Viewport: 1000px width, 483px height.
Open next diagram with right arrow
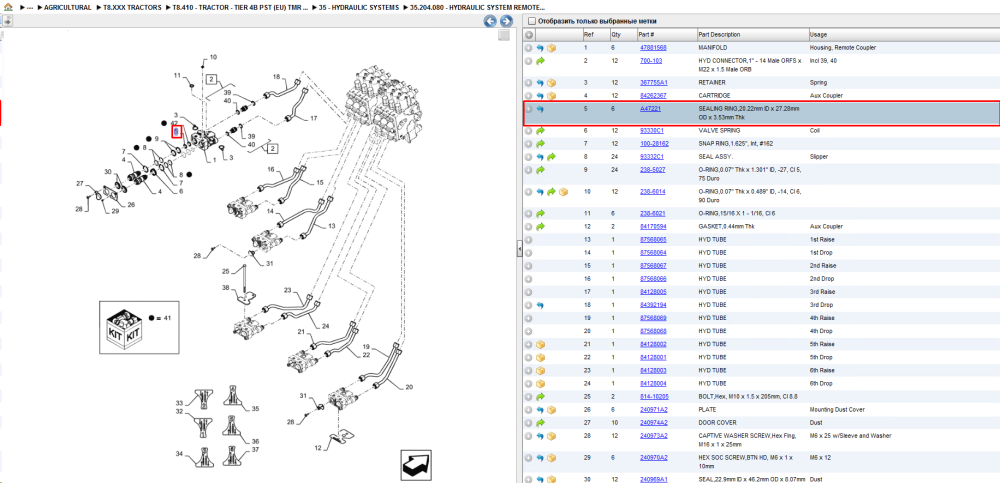(506, 21)
